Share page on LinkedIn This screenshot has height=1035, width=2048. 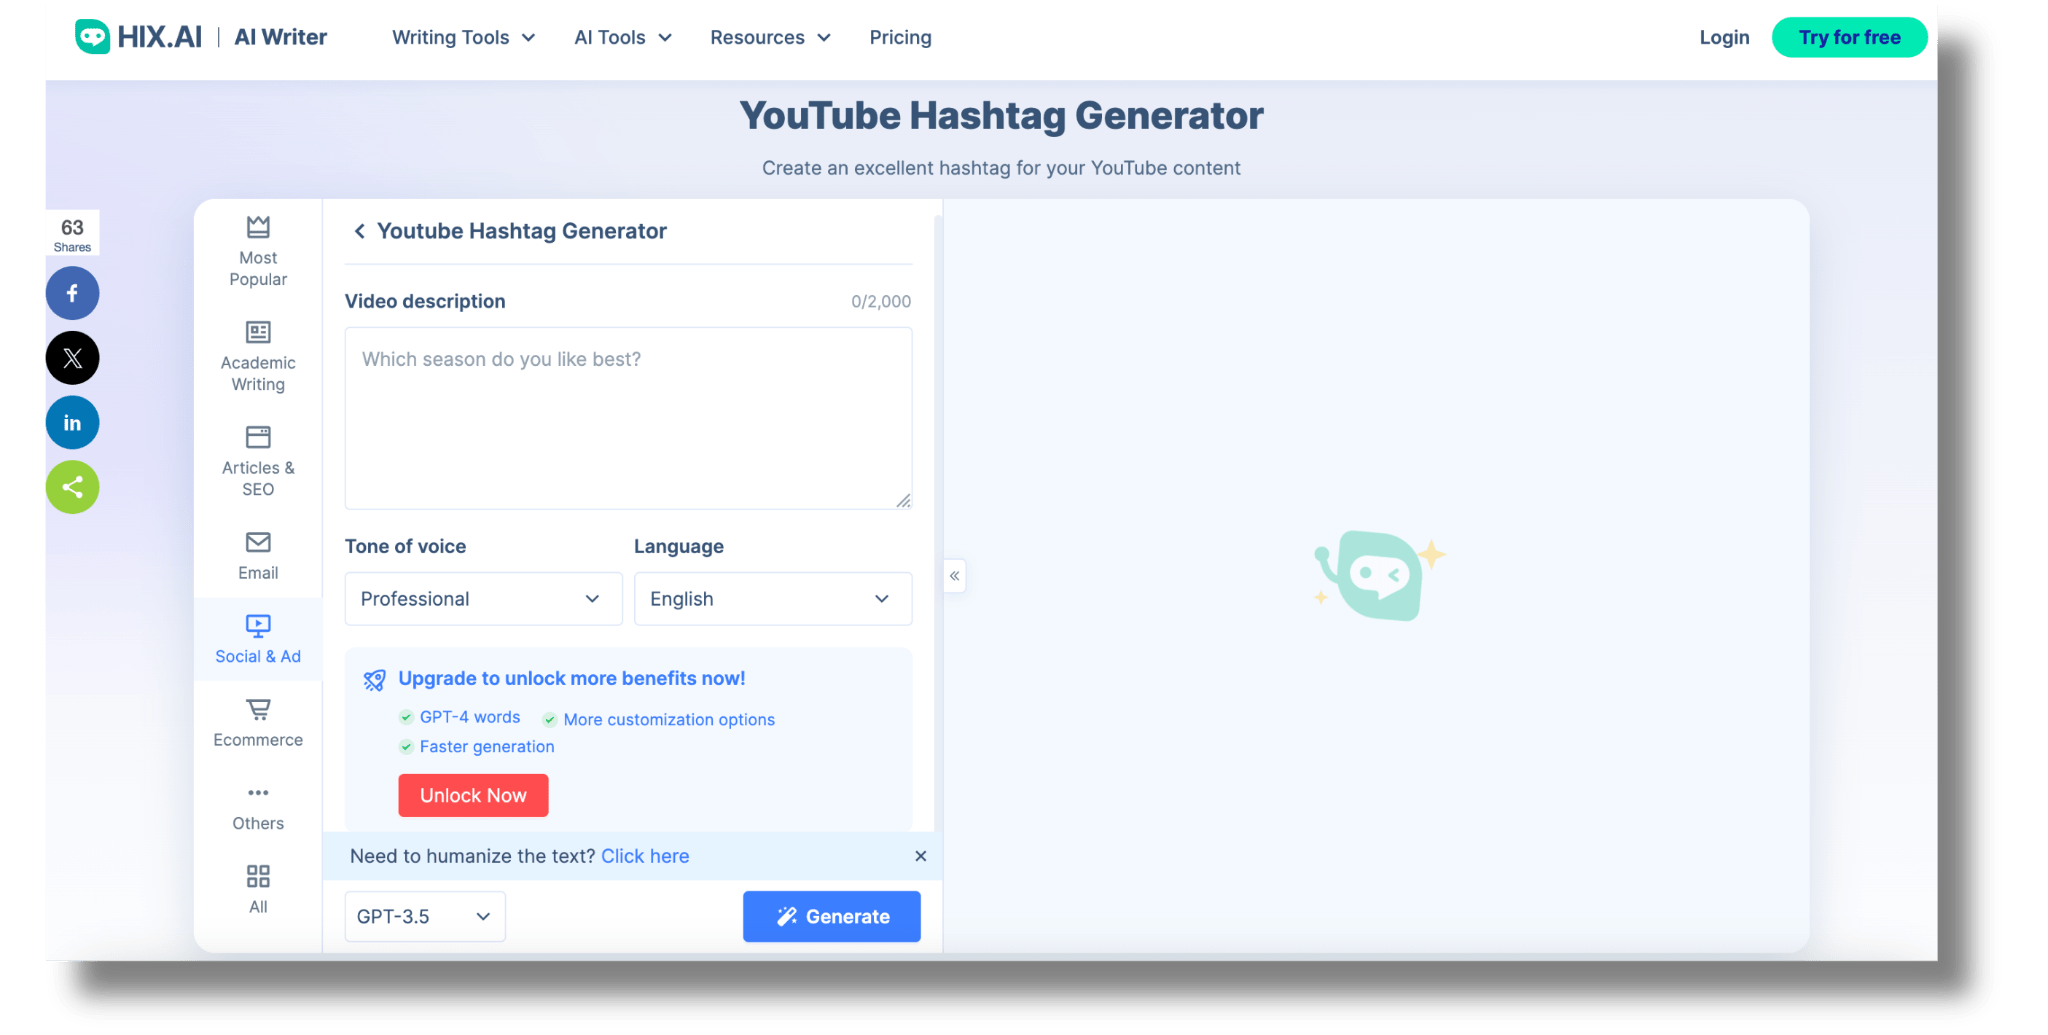click(72, 423)
